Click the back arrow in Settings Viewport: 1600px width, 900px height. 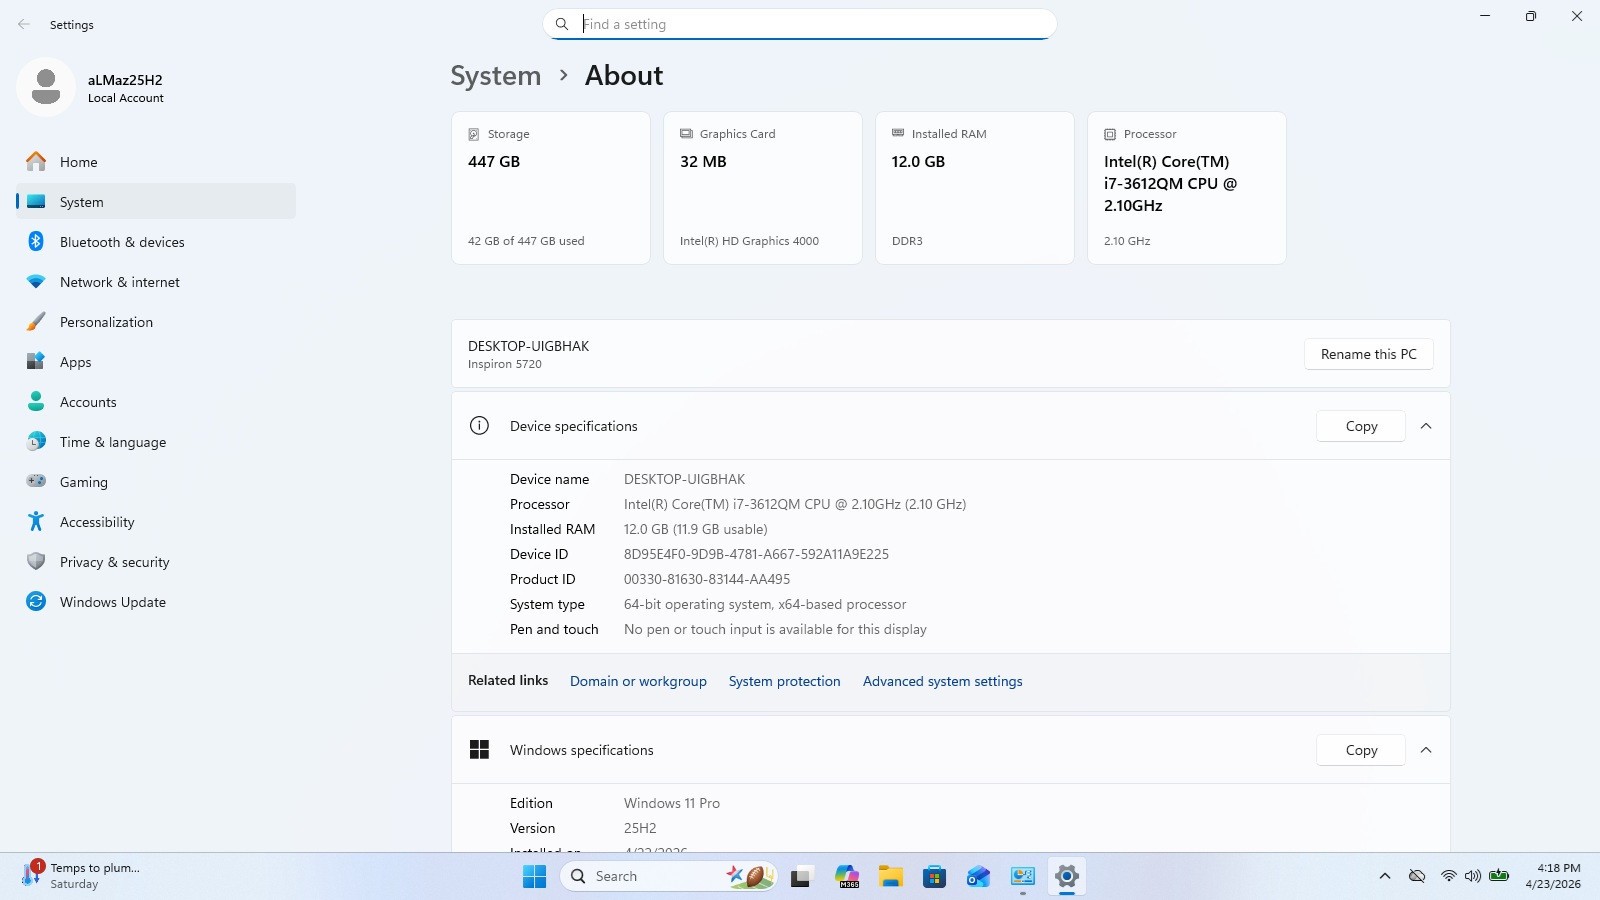pyautogui.click(x=24, y=24)
